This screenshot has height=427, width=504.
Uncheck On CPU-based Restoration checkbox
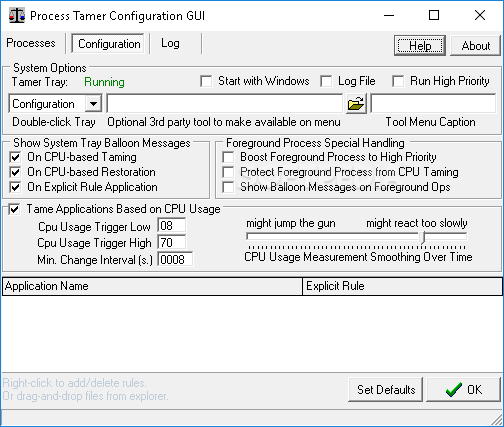[15, 172]
